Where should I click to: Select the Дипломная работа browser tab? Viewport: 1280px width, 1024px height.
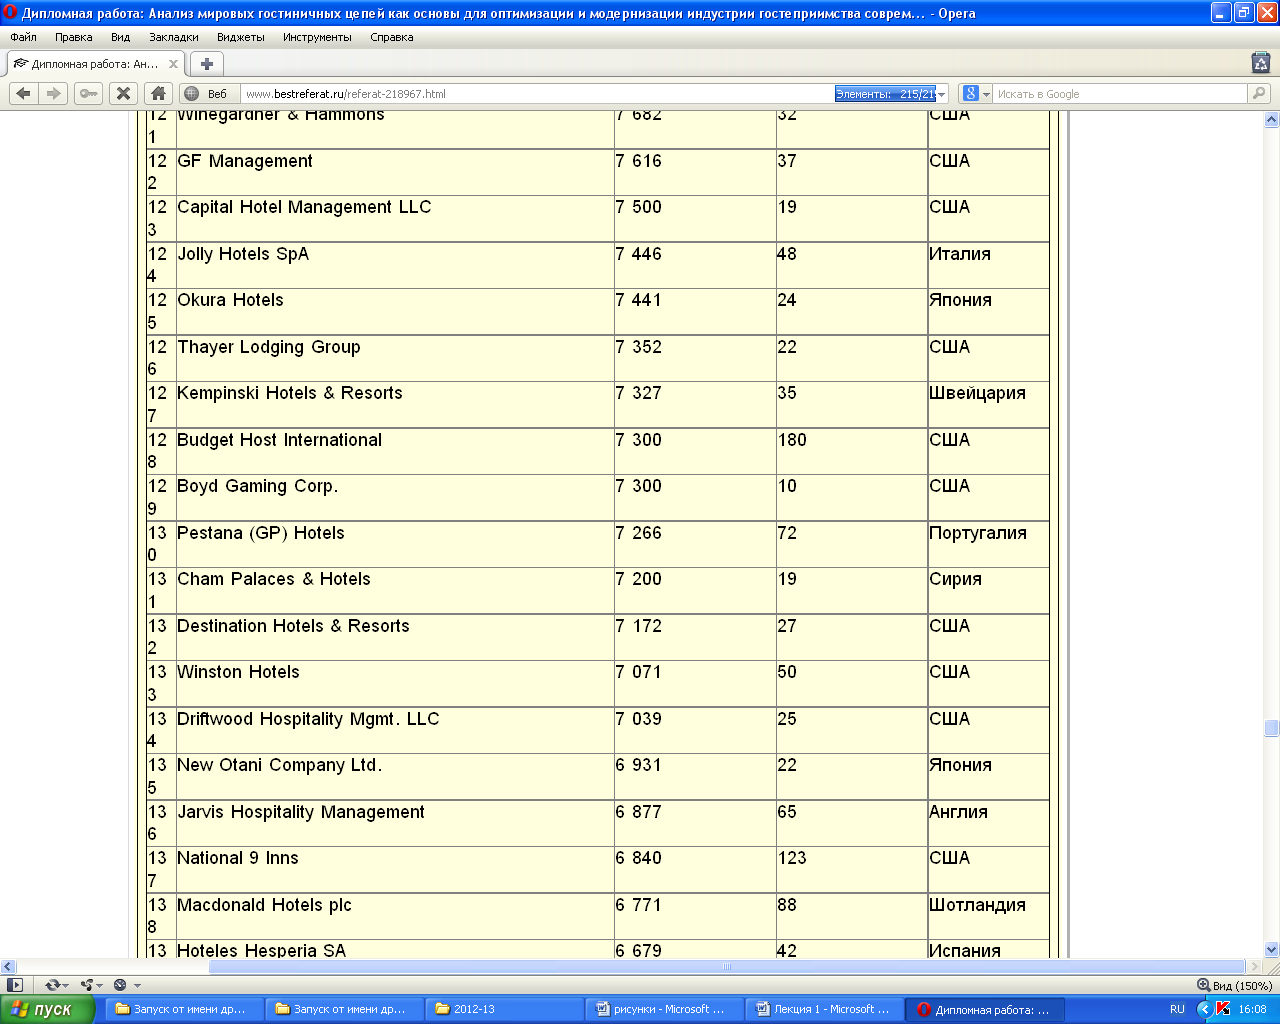coord(96,64)
